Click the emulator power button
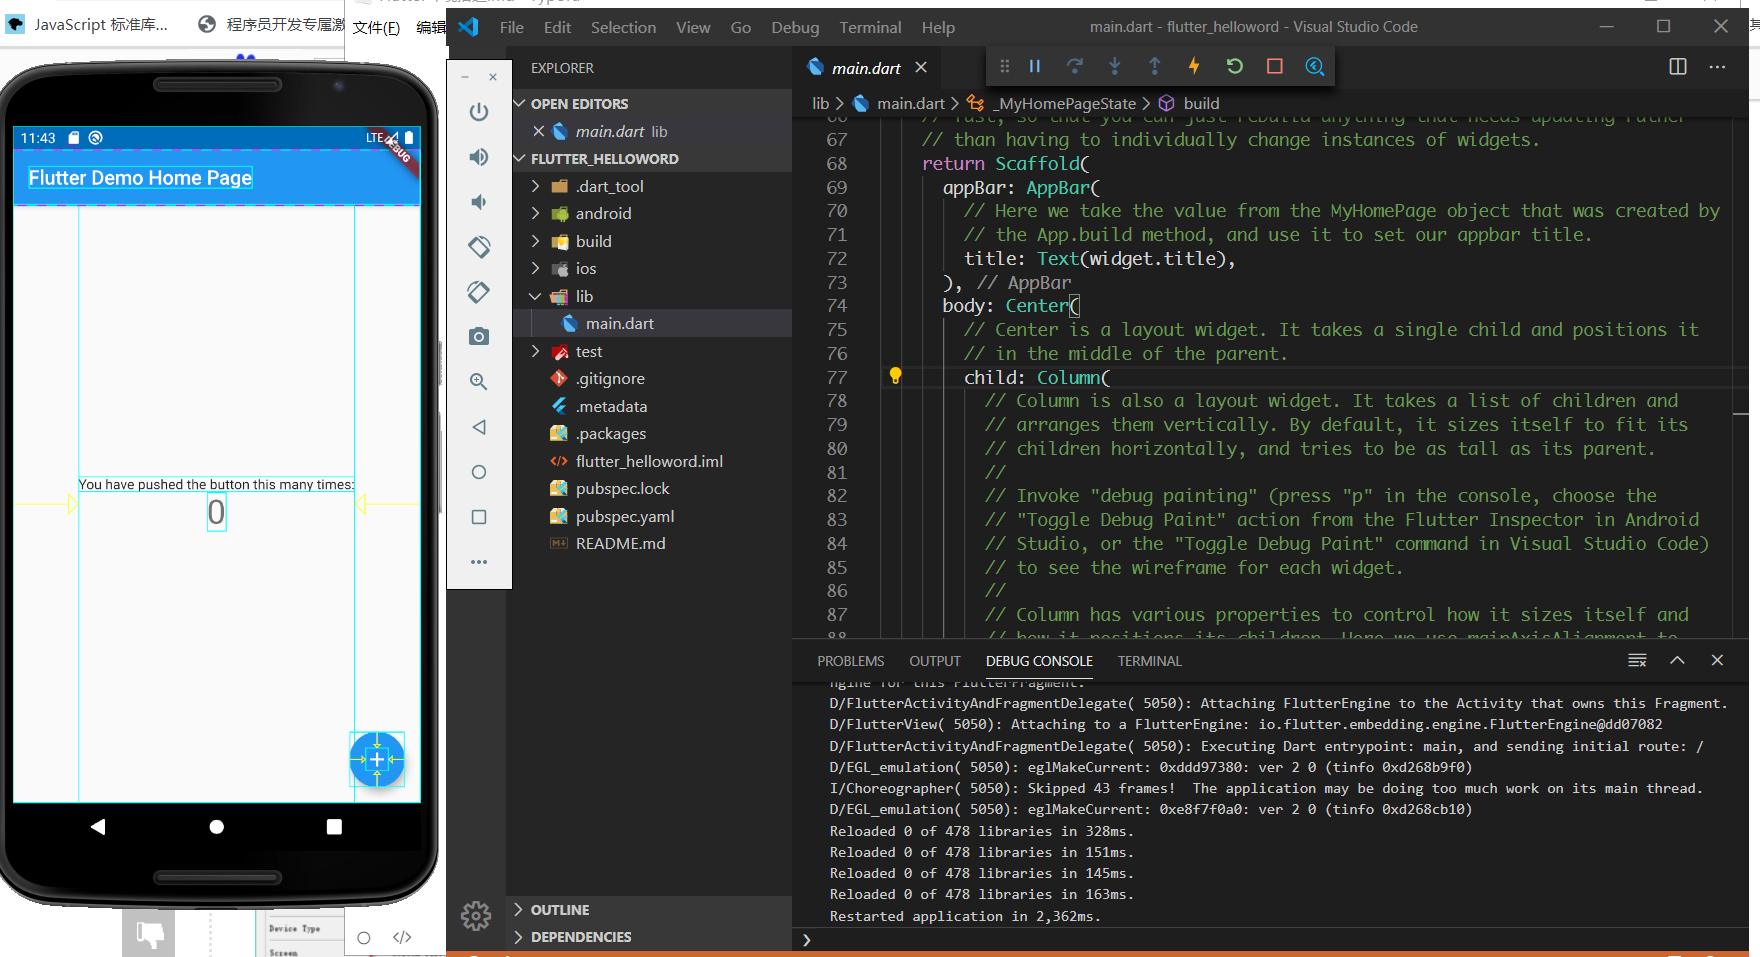Image resolution: width=1760 pixels, height=957 pixels. pyautogui.click(x=479, y=112)
